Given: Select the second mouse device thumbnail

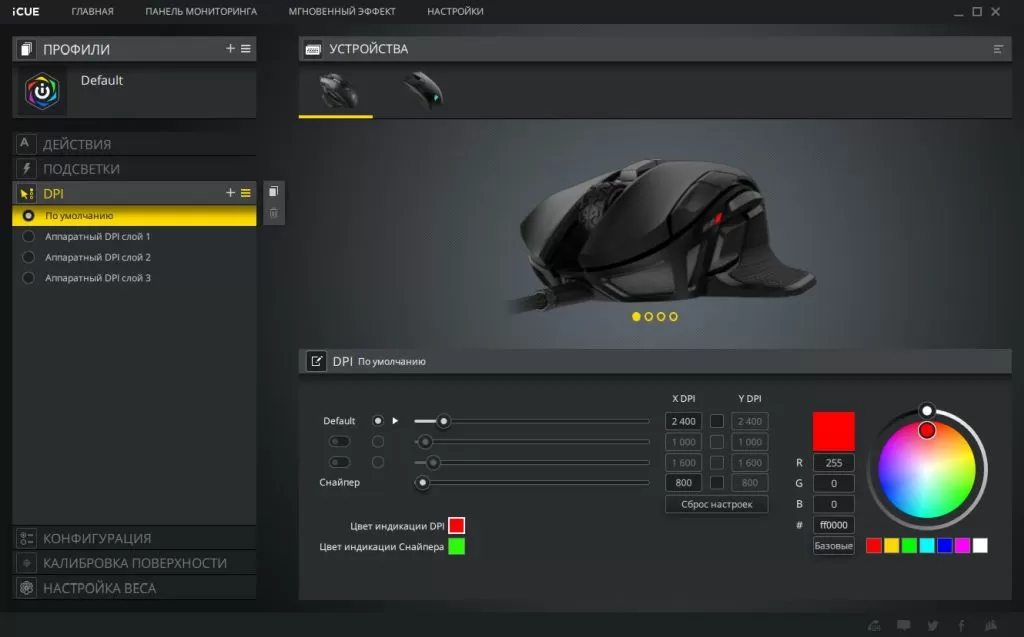Looking at the screenshot, I should [x=423, y=91].
